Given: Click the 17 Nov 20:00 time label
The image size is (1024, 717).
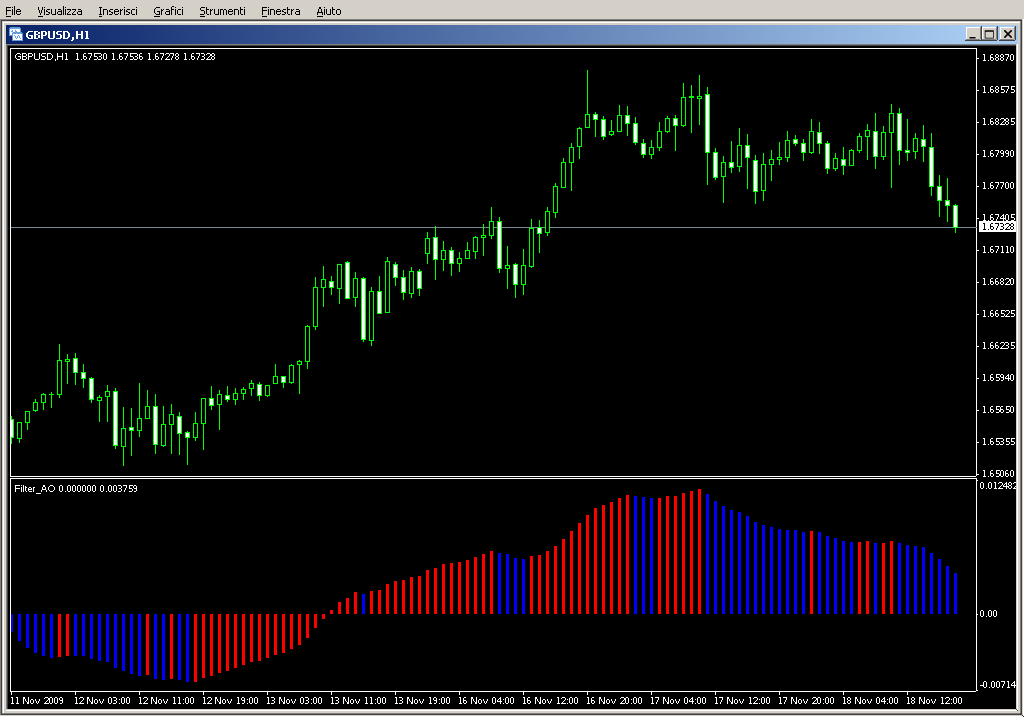Looking at the screenshot, I should [806, 701].
